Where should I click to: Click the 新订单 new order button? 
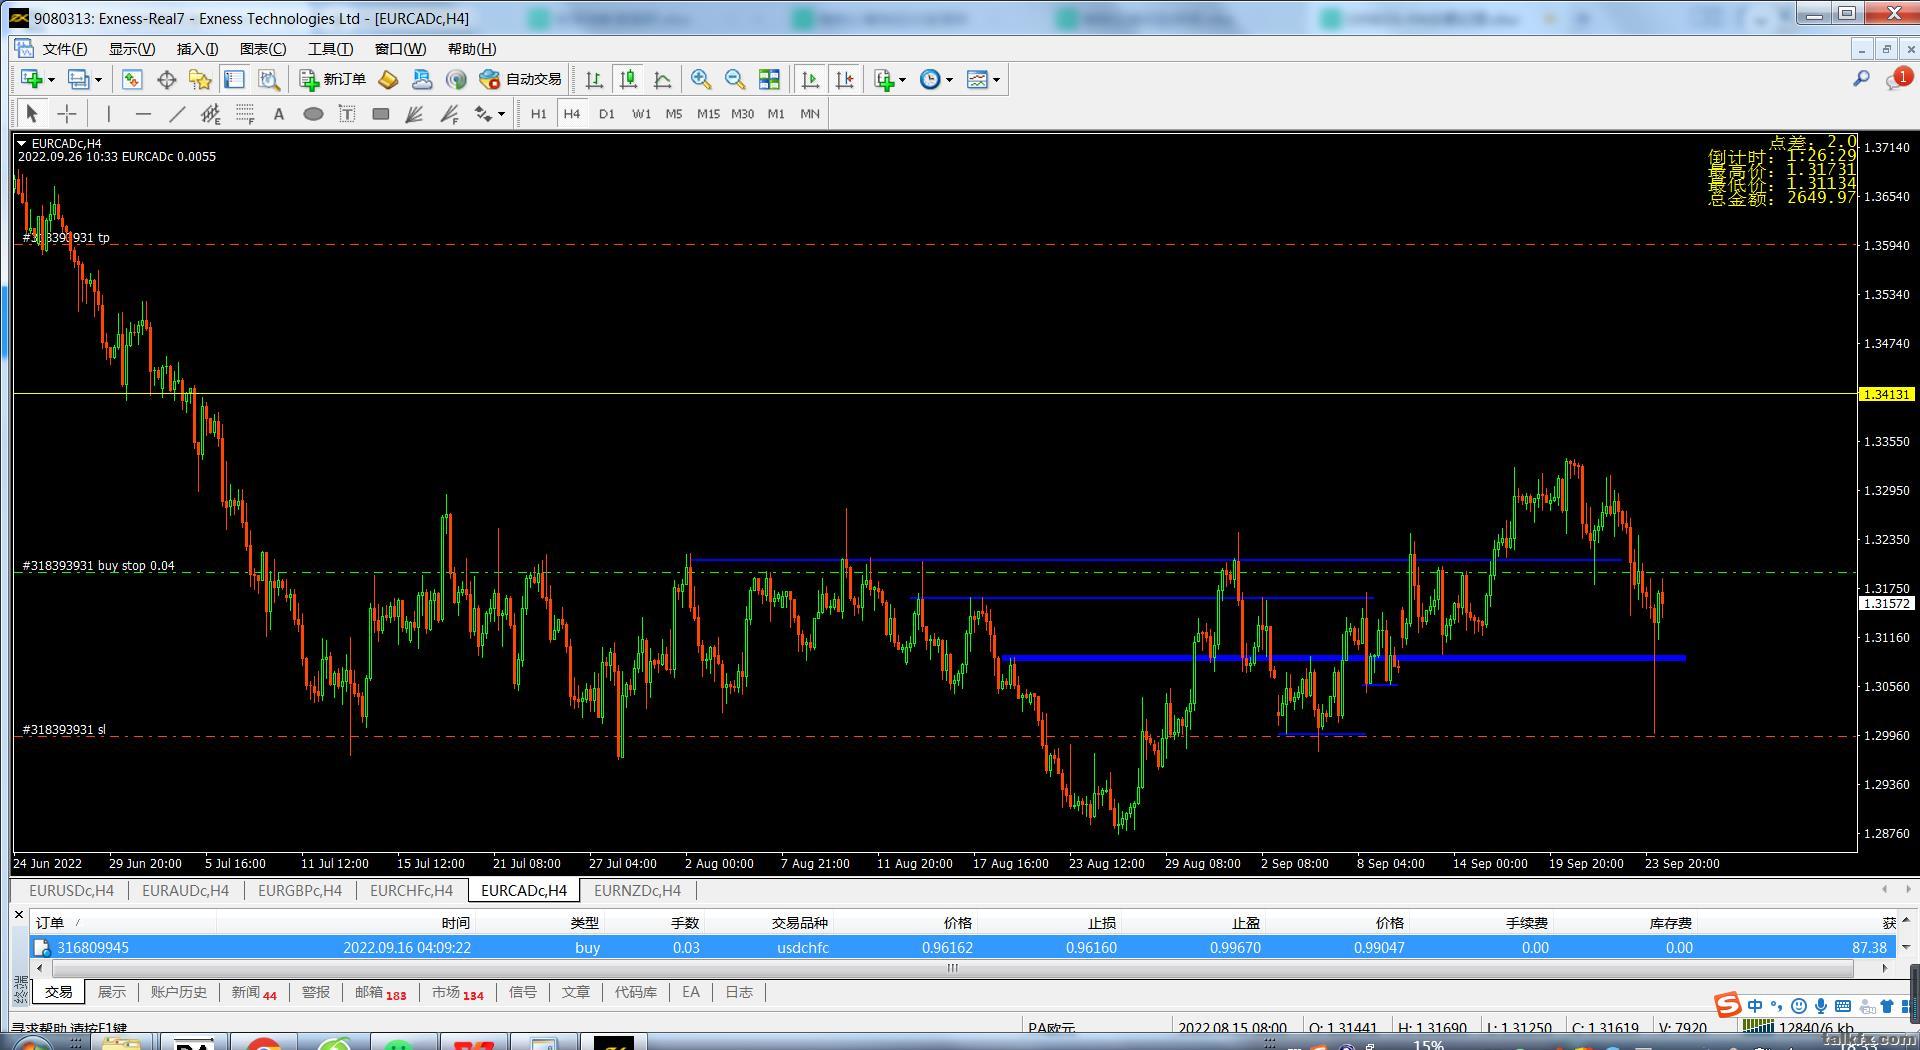[334, 79]
